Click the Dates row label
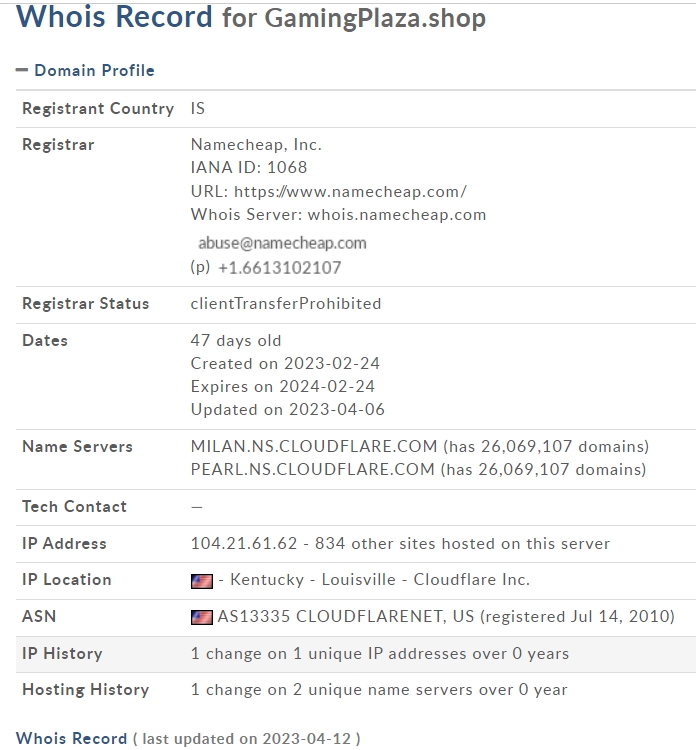 pyautogui.click(x=44, y=340)
